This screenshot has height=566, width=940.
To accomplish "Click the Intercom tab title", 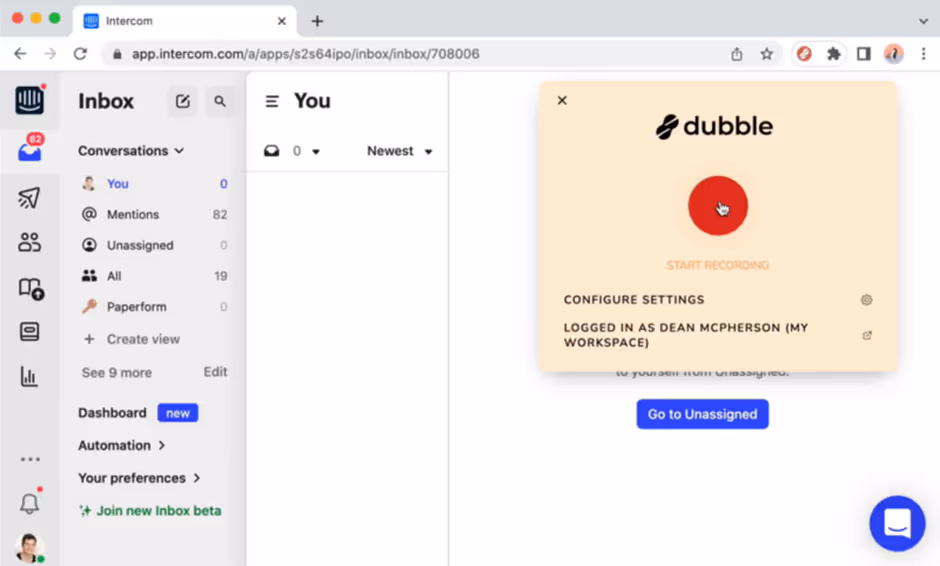I will click(x=129, y=21).
